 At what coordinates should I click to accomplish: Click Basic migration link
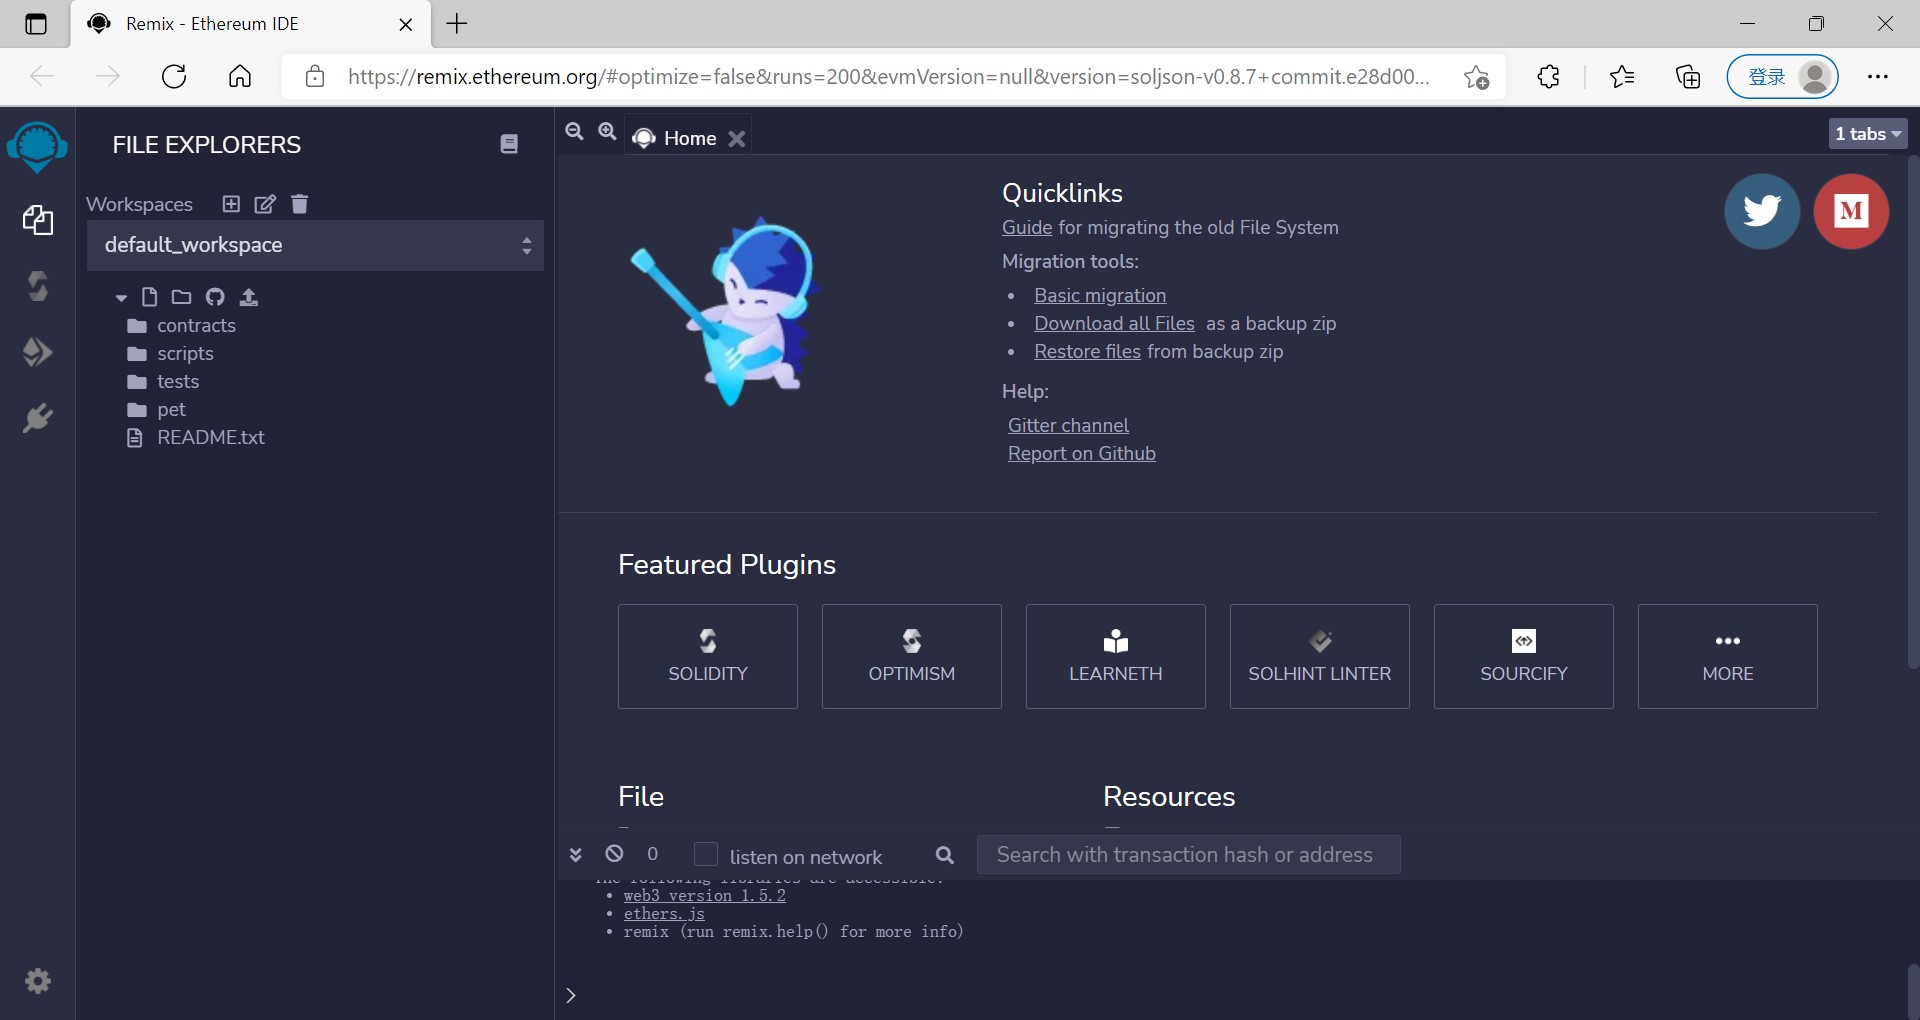click(x=1100, y=295)
